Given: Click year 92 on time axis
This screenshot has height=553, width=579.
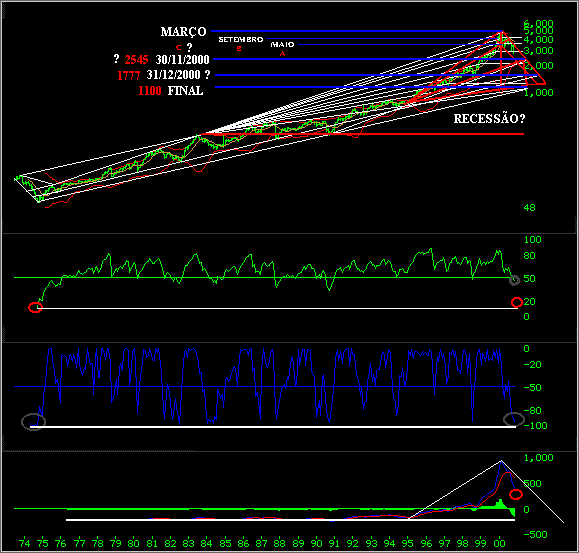Looking at the screenshot, I should (x=353, y=543).
